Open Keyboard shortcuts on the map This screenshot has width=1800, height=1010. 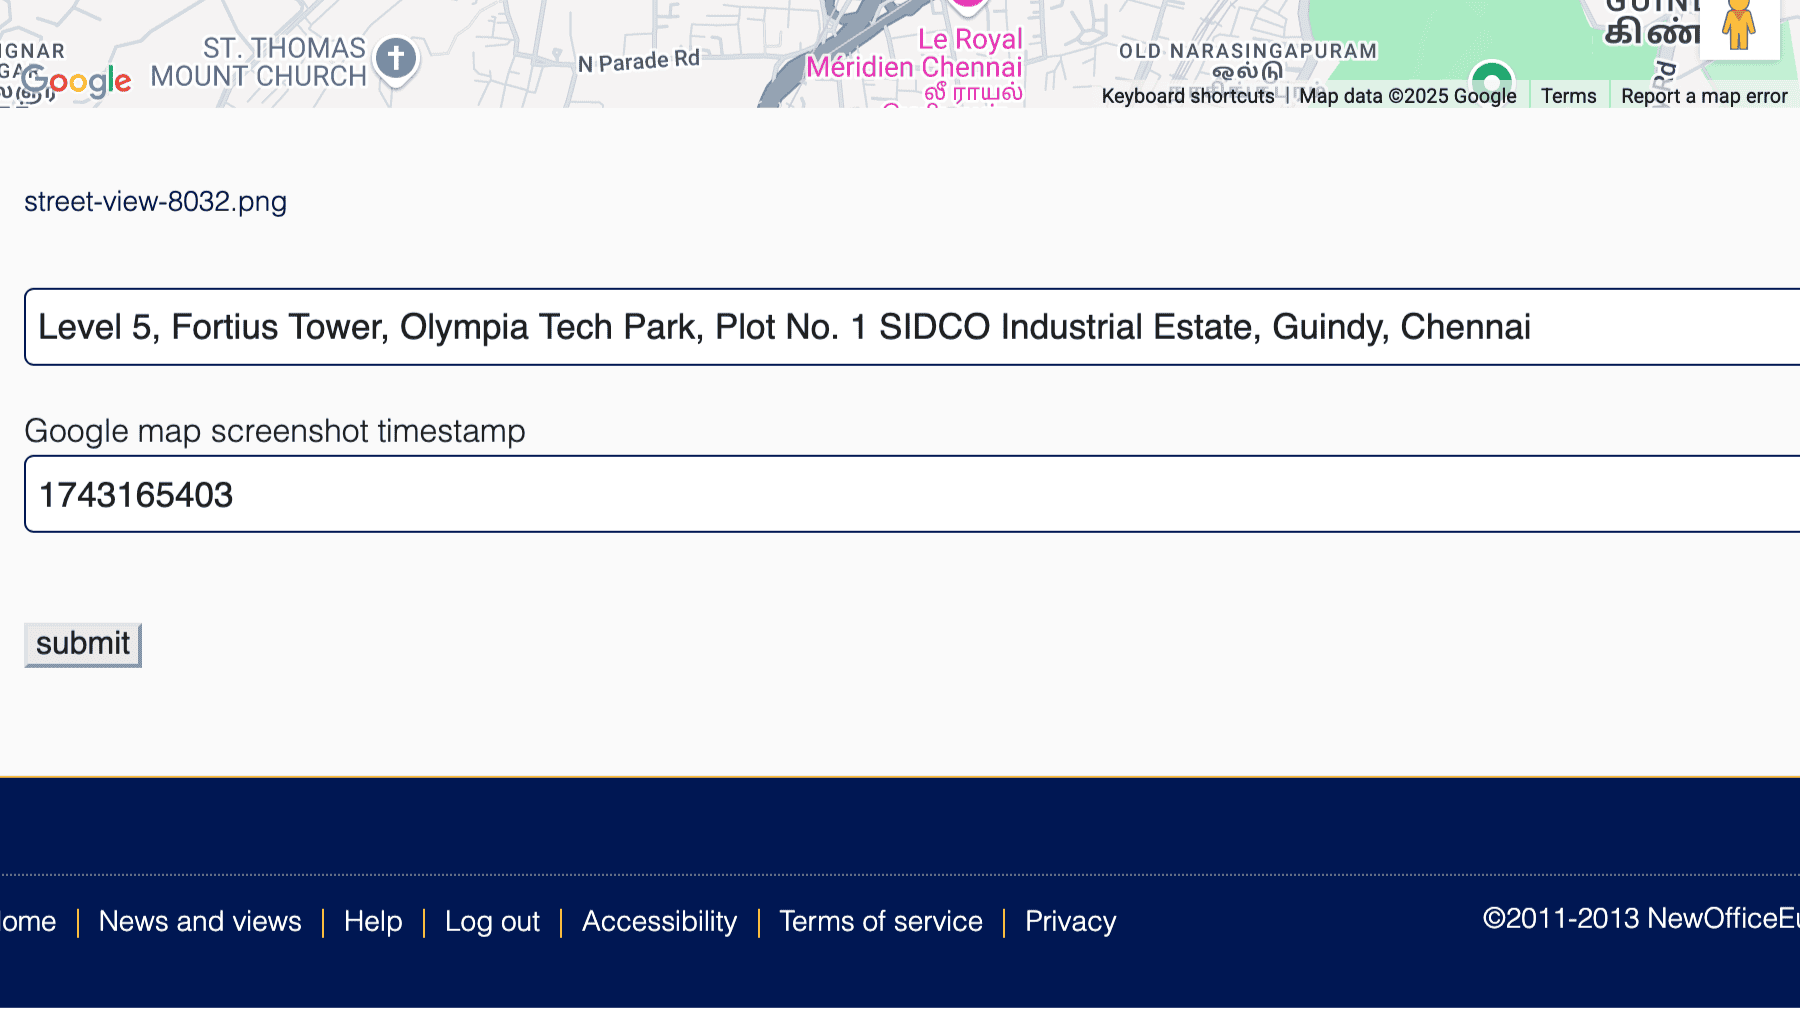click(1188, 96)
